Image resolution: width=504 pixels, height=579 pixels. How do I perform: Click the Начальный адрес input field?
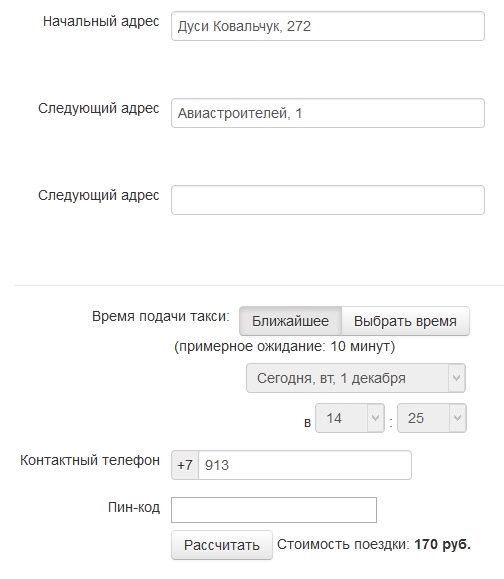click(328, 26)
